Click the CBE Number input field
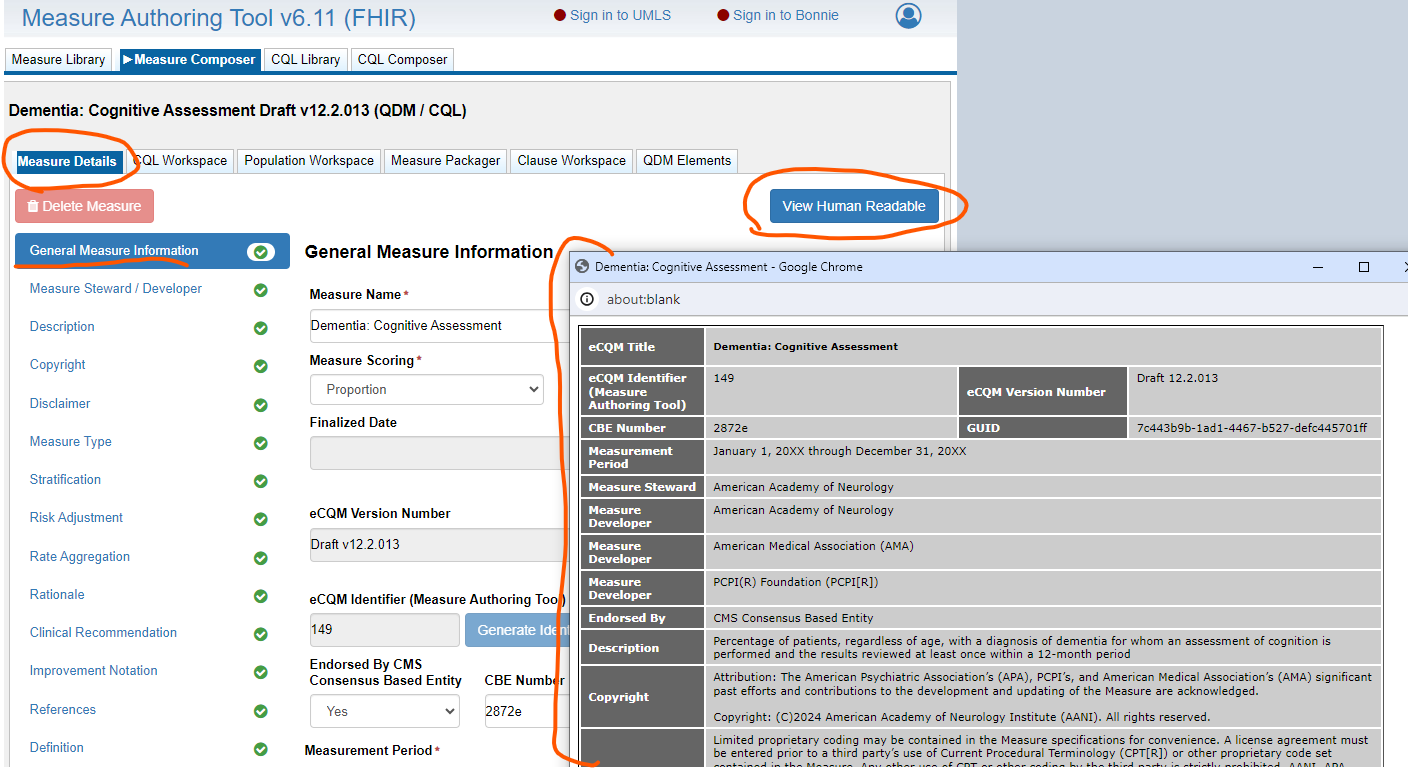Viewport: 1408px width, 769px height. pyautogui.click(x=520, y=712)
